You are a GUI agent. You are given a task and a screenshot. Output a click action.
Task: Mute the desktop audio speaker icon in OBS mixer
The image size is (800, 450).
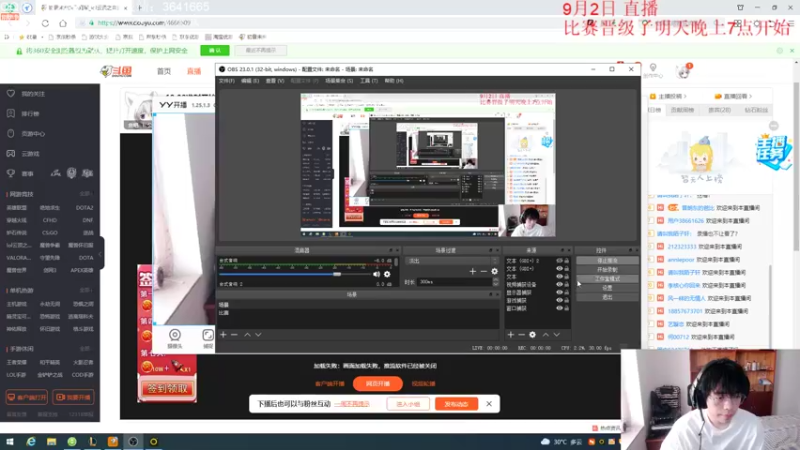tap(377, 274)
